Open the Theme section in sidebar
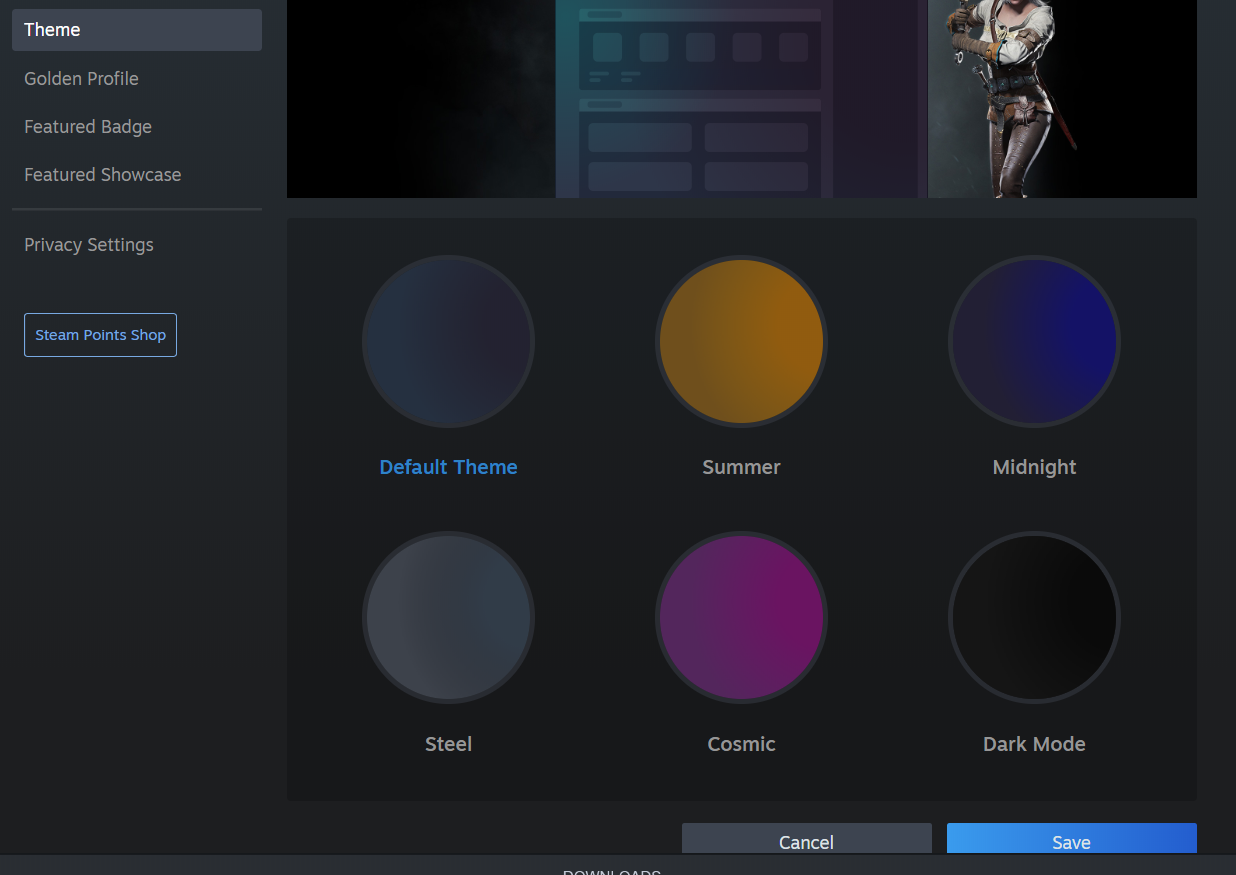Screen dimensions: 1236x875 click(136, 30)
